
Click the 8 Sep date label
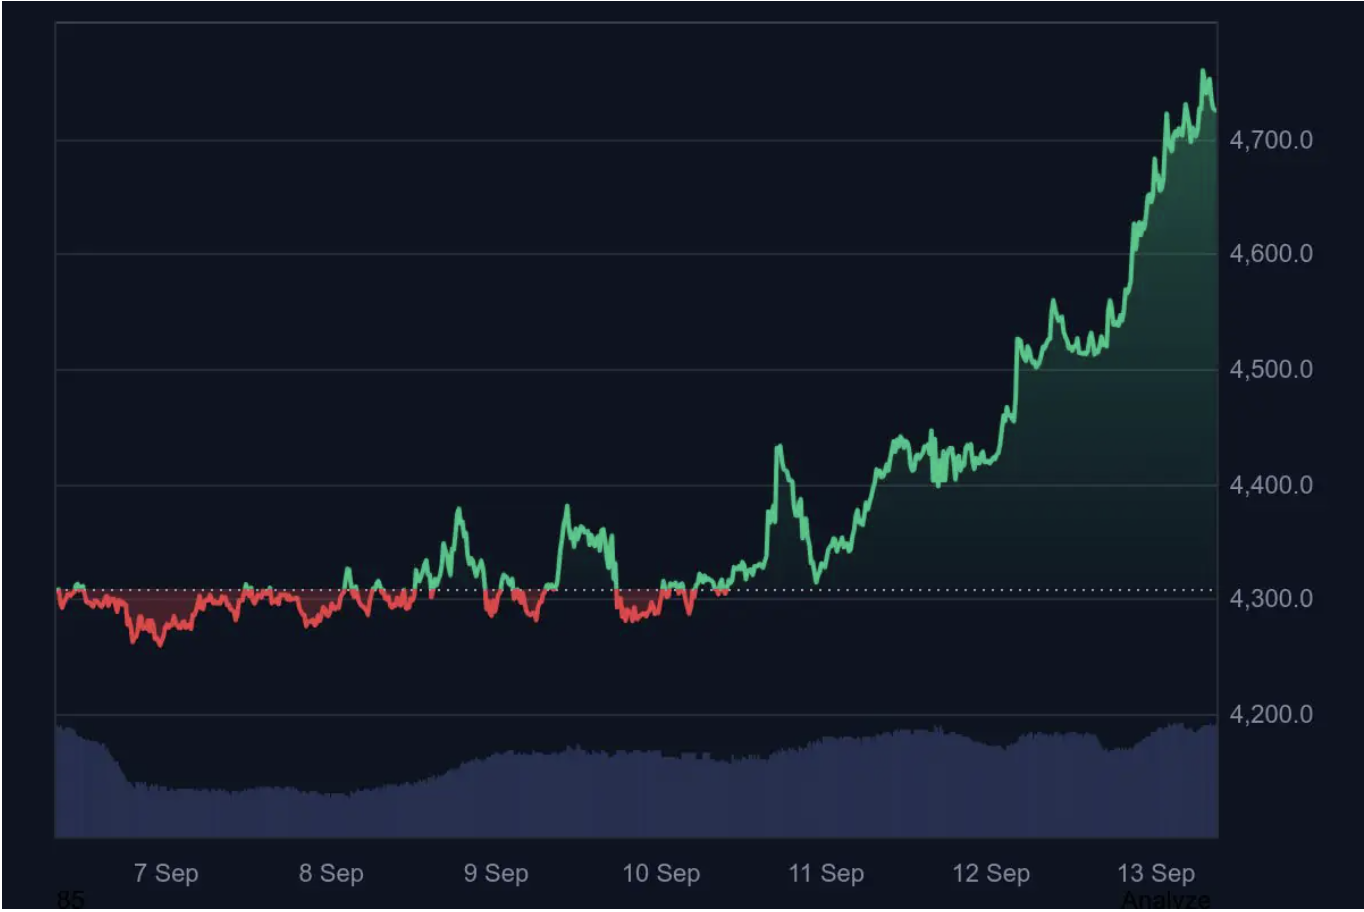pos(331,873)
